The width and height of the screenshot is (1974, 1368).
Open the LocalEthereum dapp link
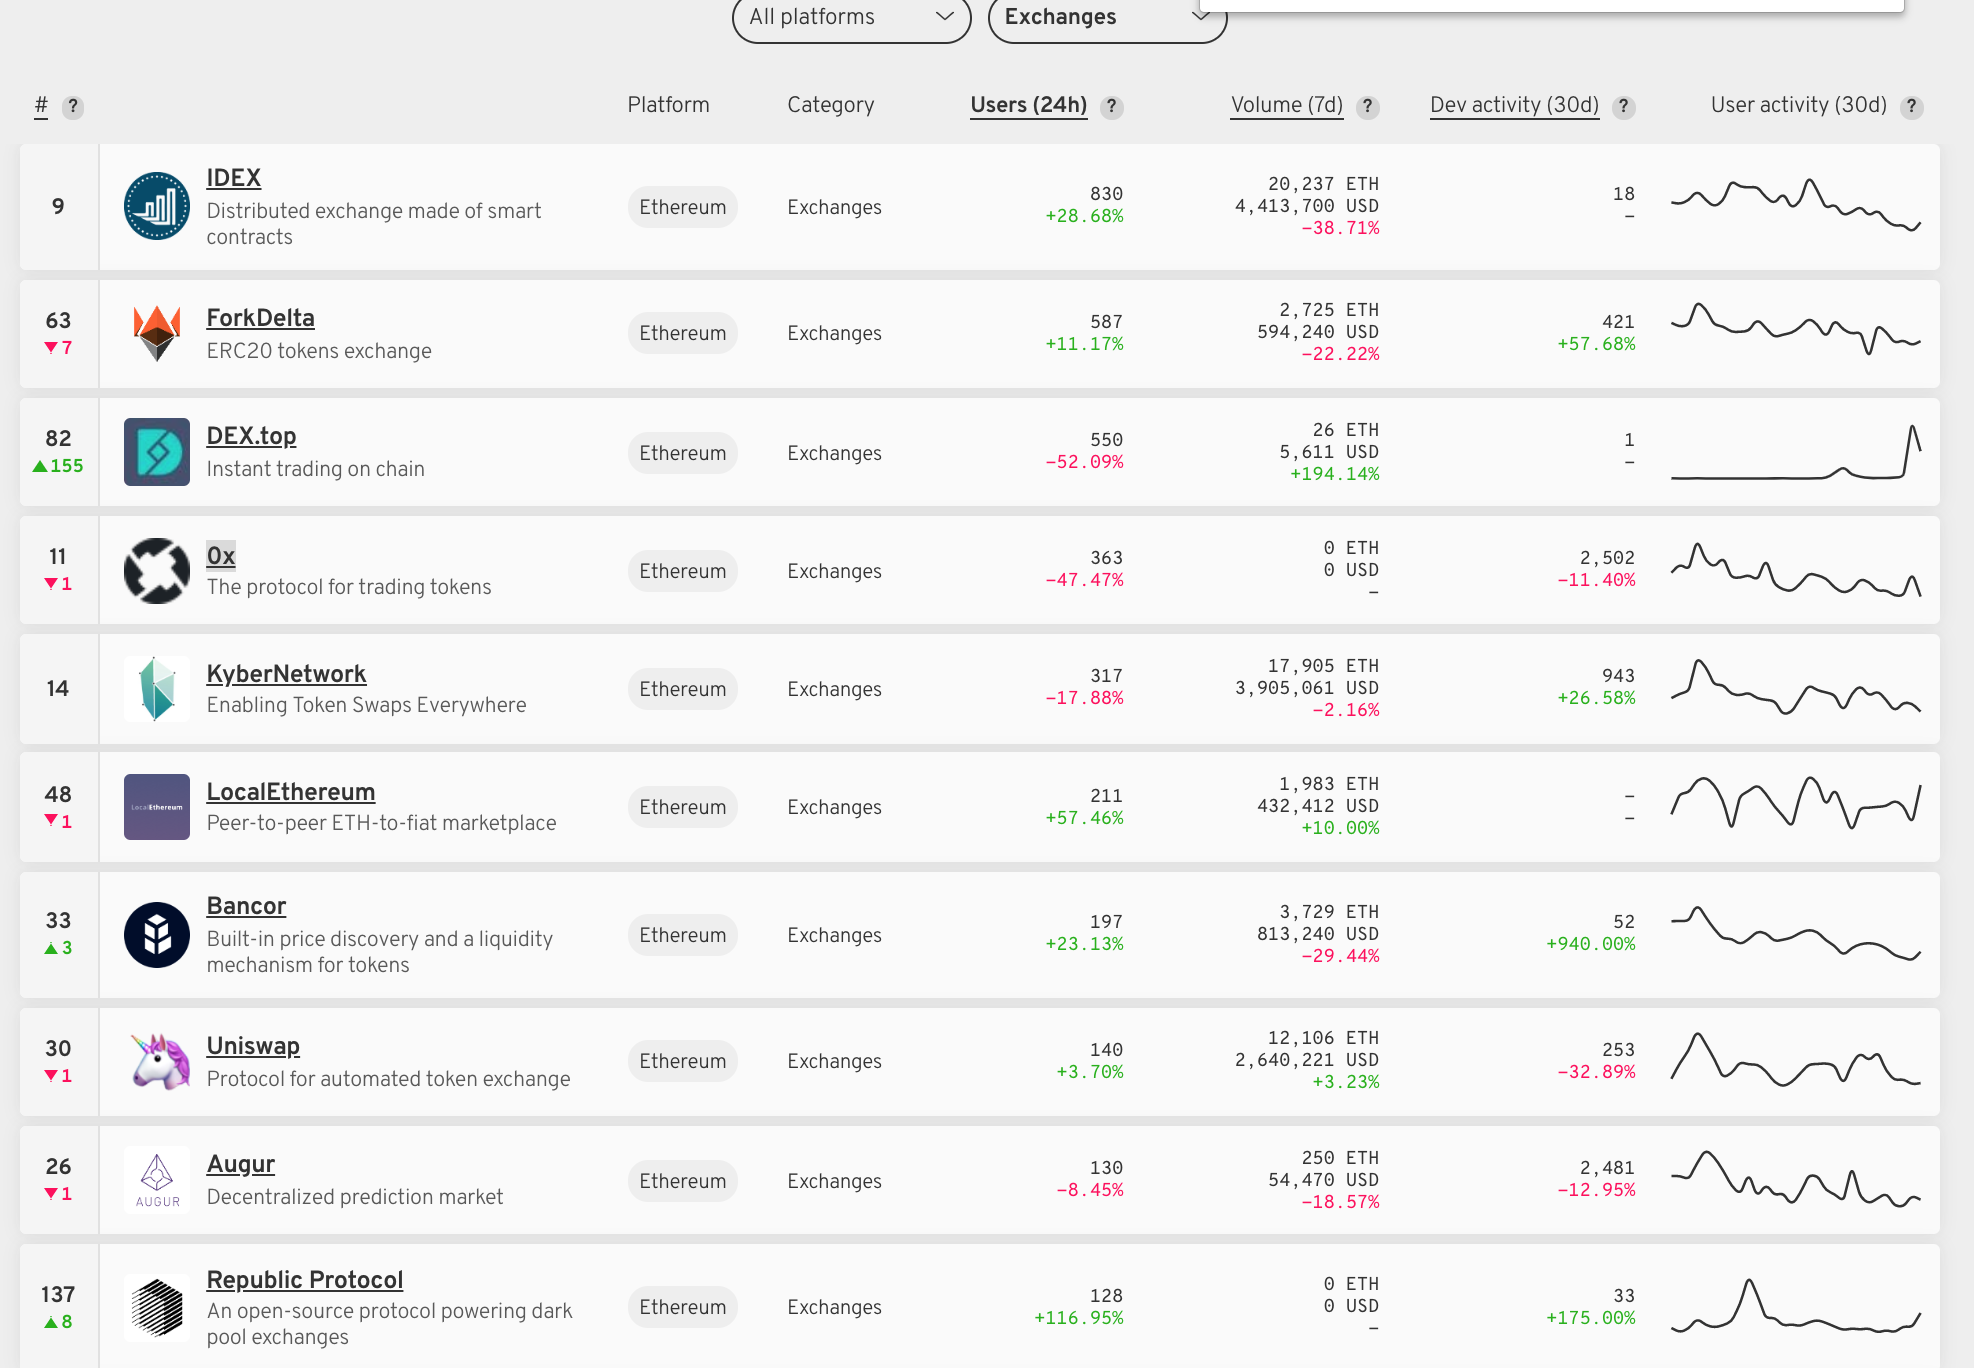coord(290,792)
